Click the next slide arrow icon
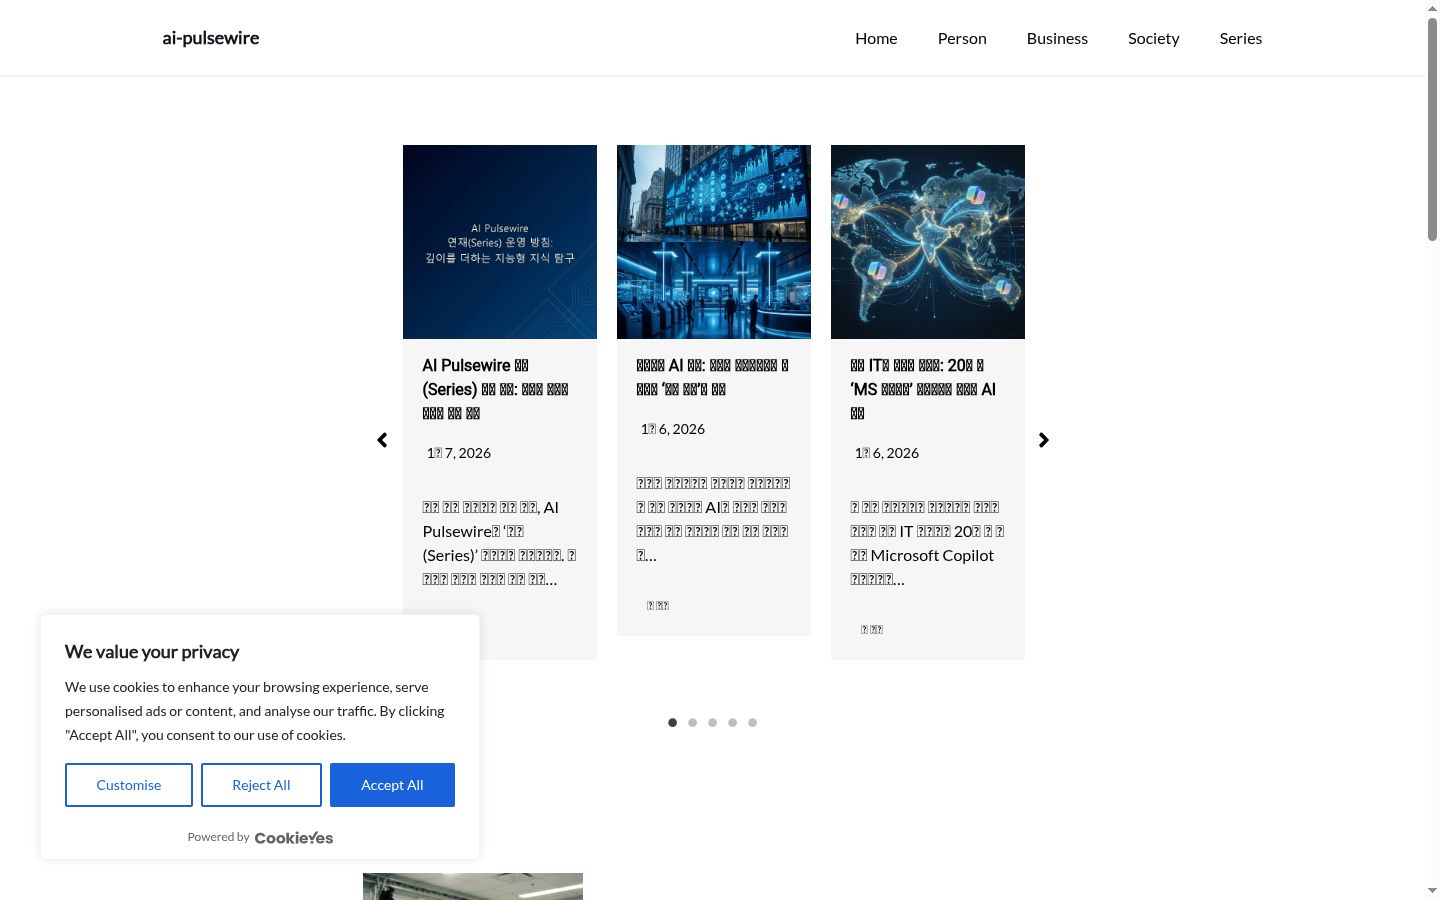1440x900 pixels. tap(1043, 440)
